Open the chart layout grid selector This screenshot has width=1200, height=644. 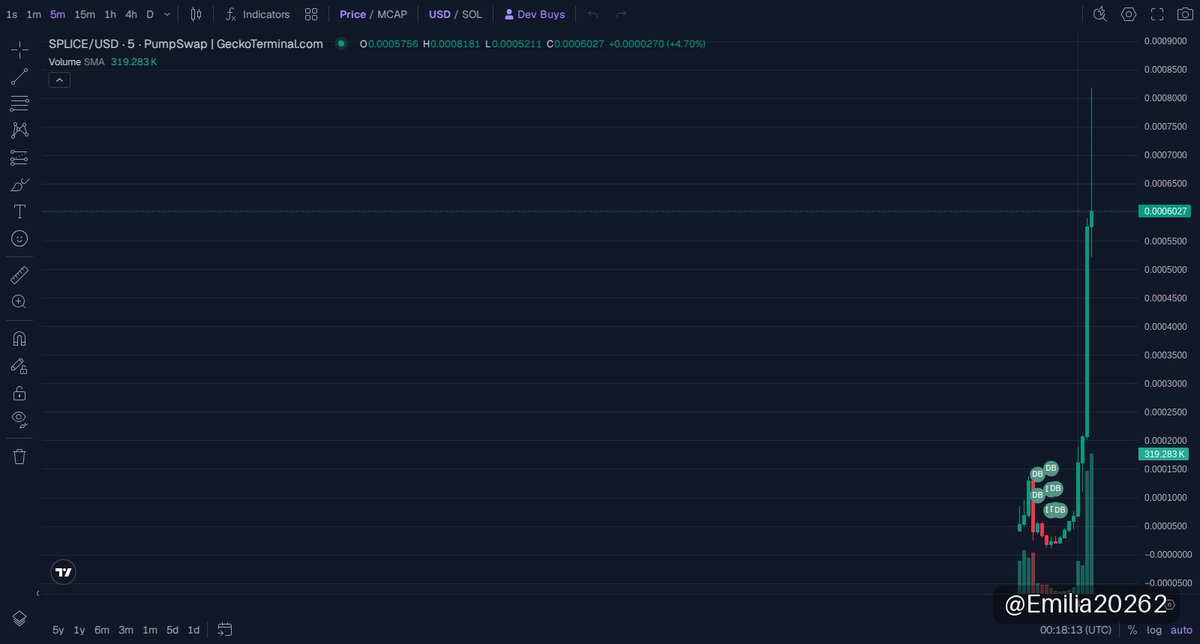[311, 15]
